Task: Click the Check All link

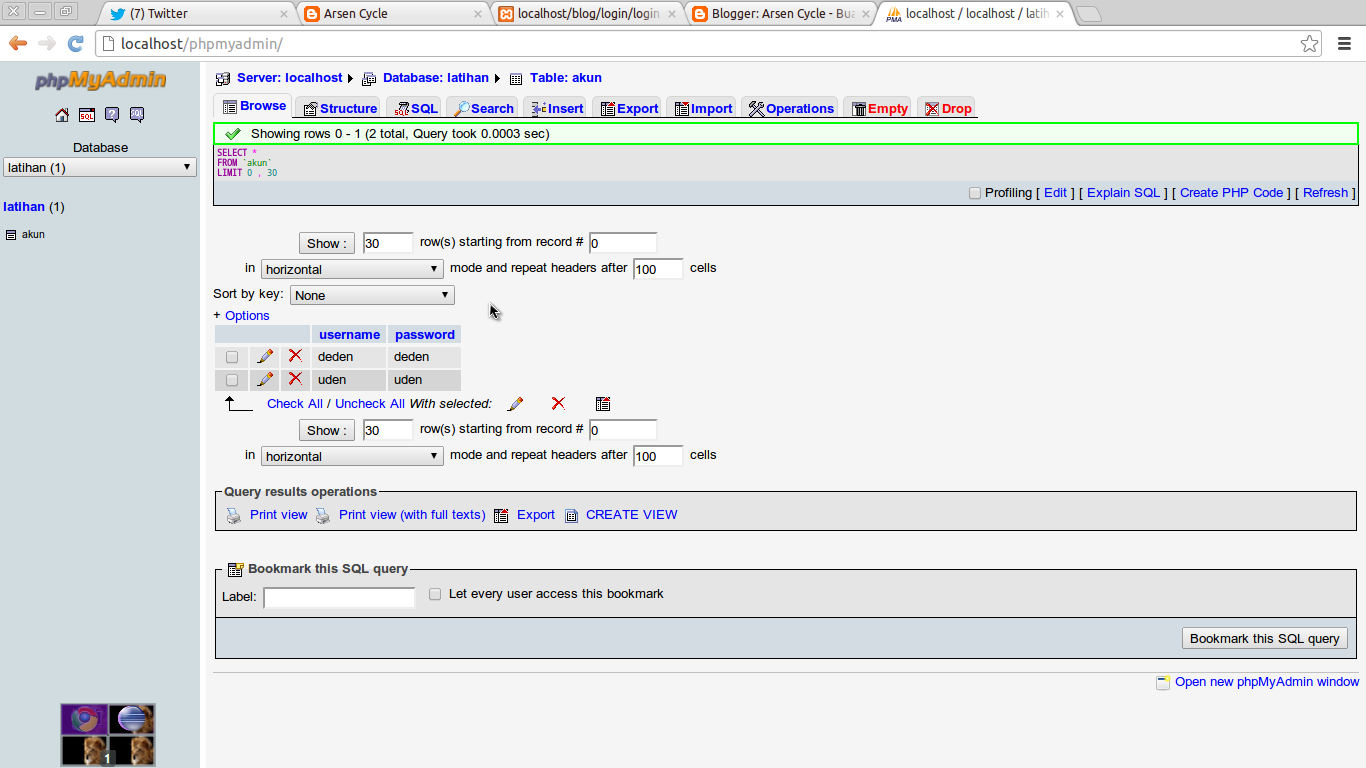Action: (294, 403)
